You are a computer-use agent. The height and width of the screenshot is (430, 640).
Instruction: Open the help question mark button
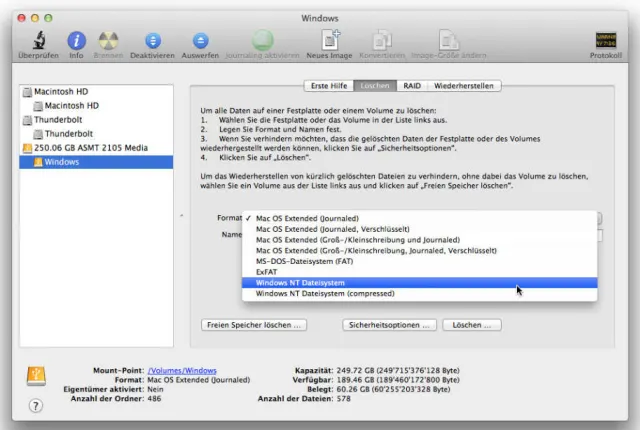36,406
